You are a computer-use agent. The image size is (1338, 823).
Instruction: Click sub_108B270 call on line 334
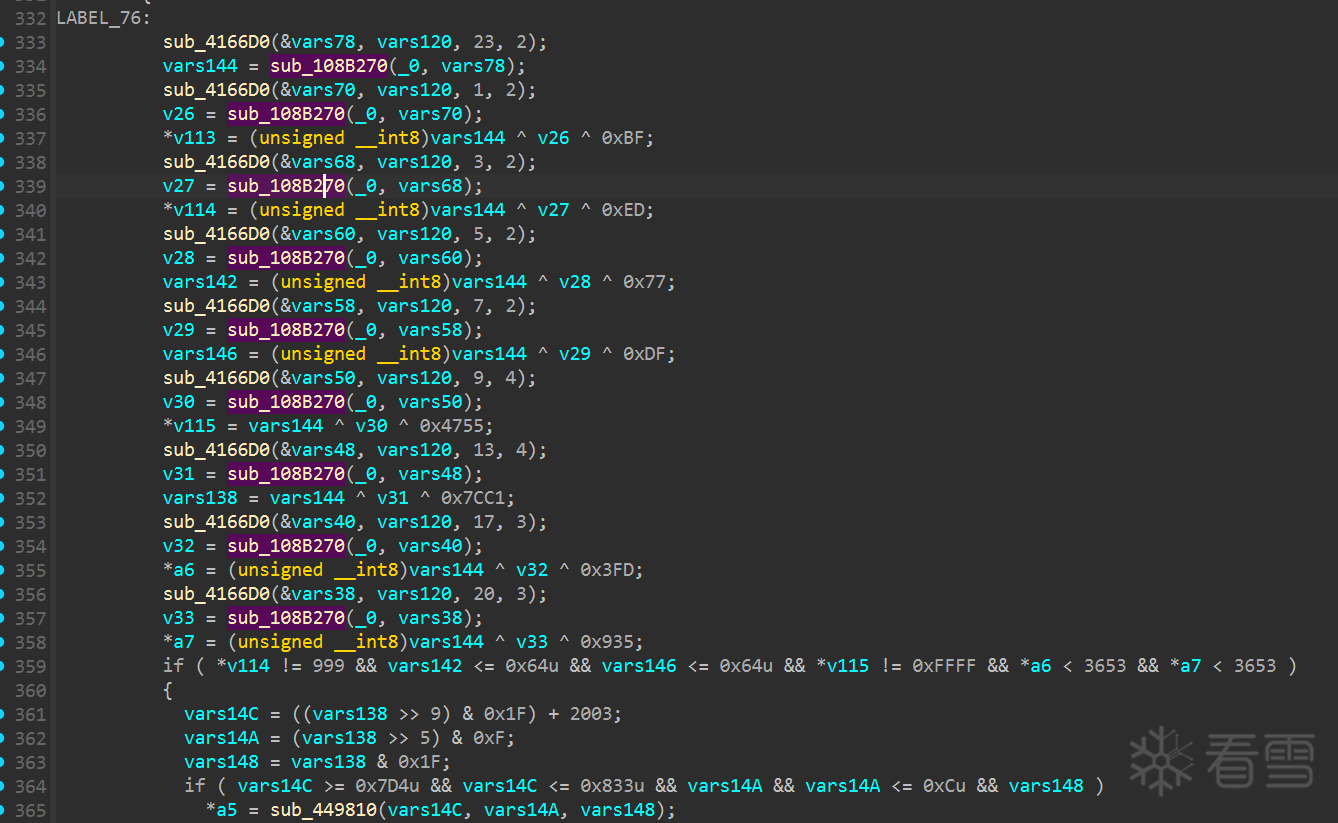(328, 66)
